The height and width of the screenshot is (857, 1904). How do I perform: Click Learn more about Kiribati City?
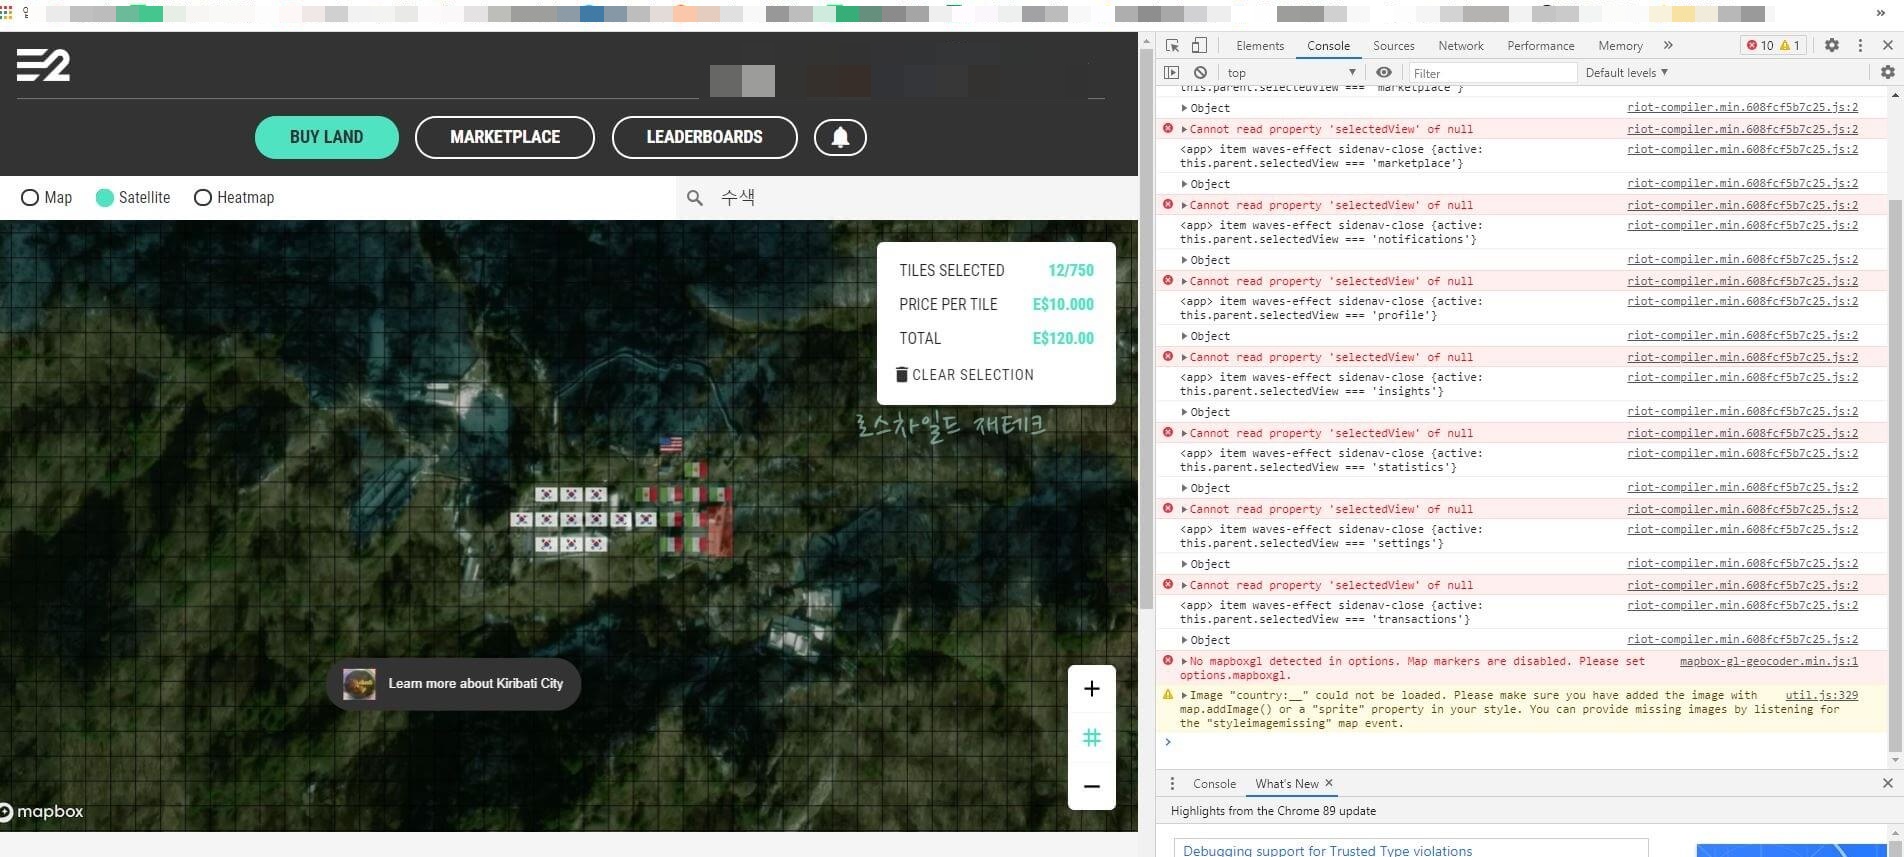(x=453, y=684)
